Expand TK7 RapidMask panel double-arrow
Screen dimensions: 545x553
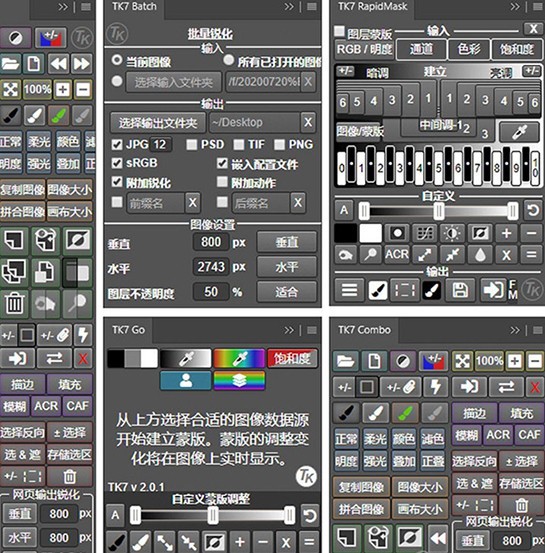(x=515, y=7)
